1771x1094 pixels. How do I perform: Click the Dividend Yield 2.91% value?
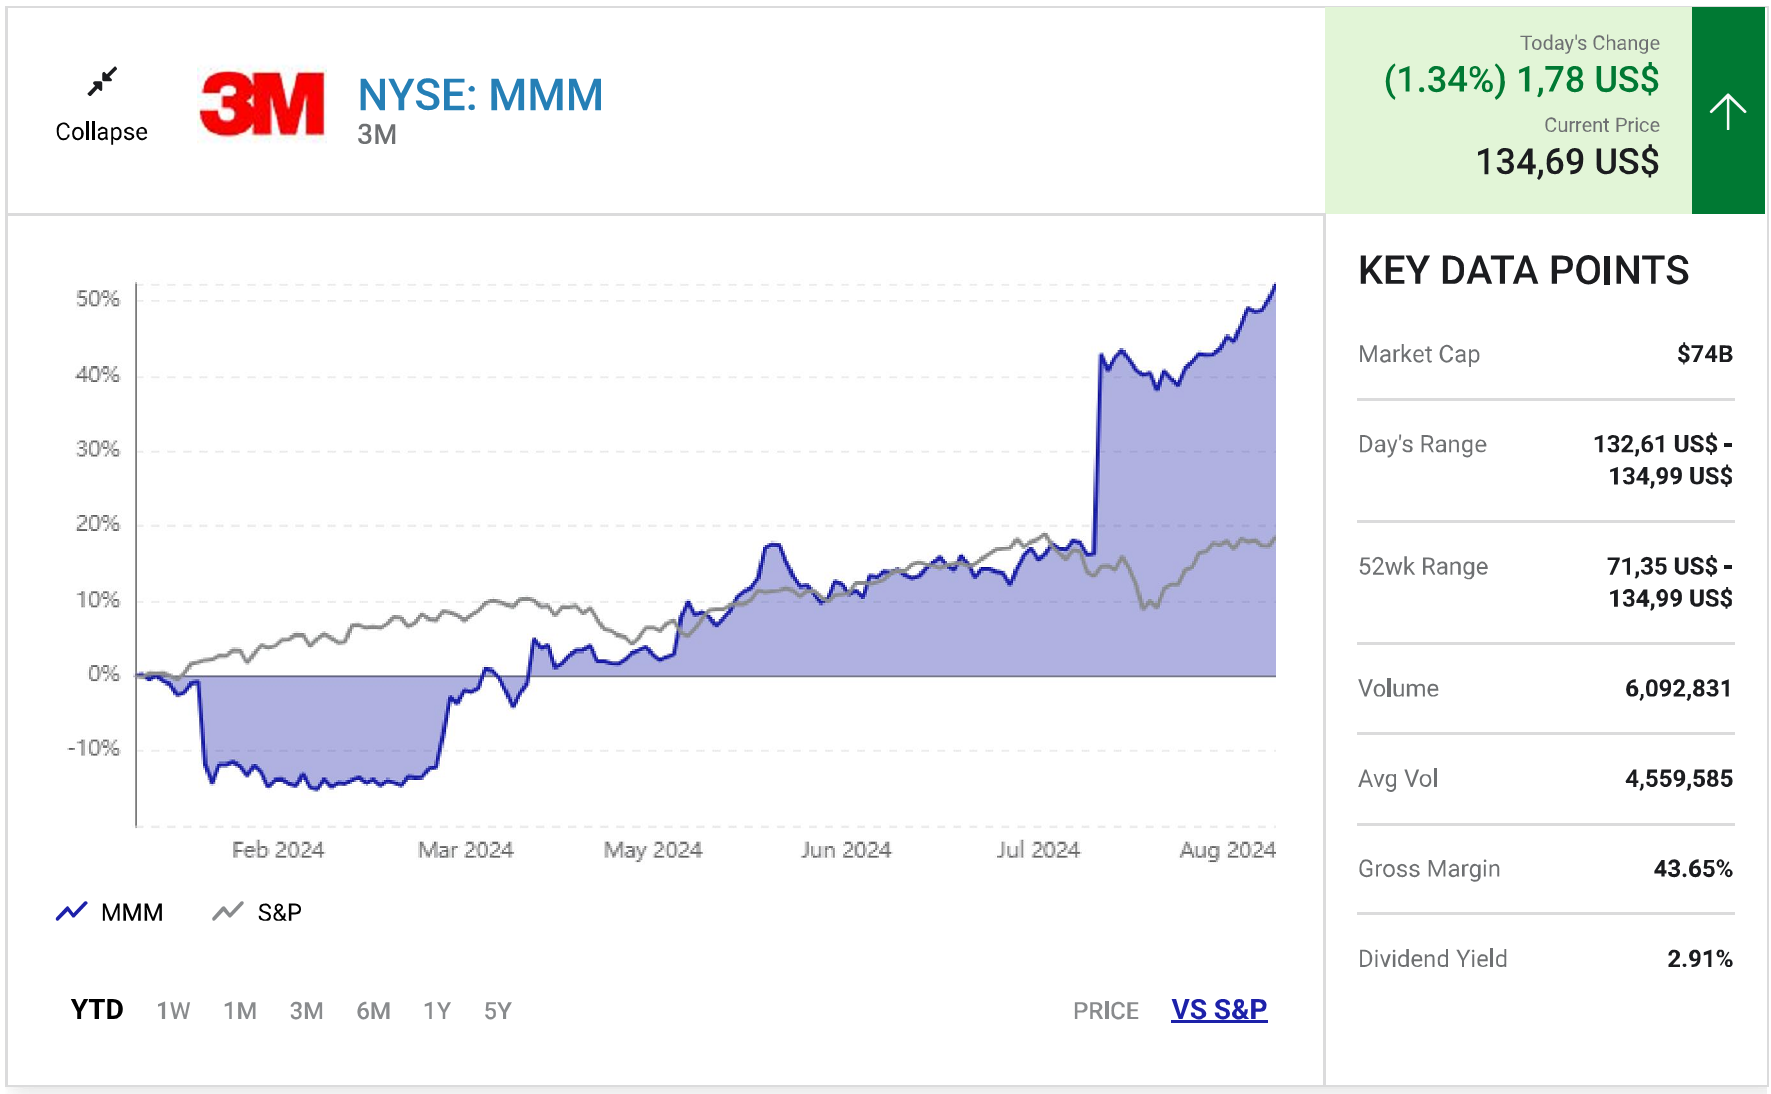tap(1699, 959)
